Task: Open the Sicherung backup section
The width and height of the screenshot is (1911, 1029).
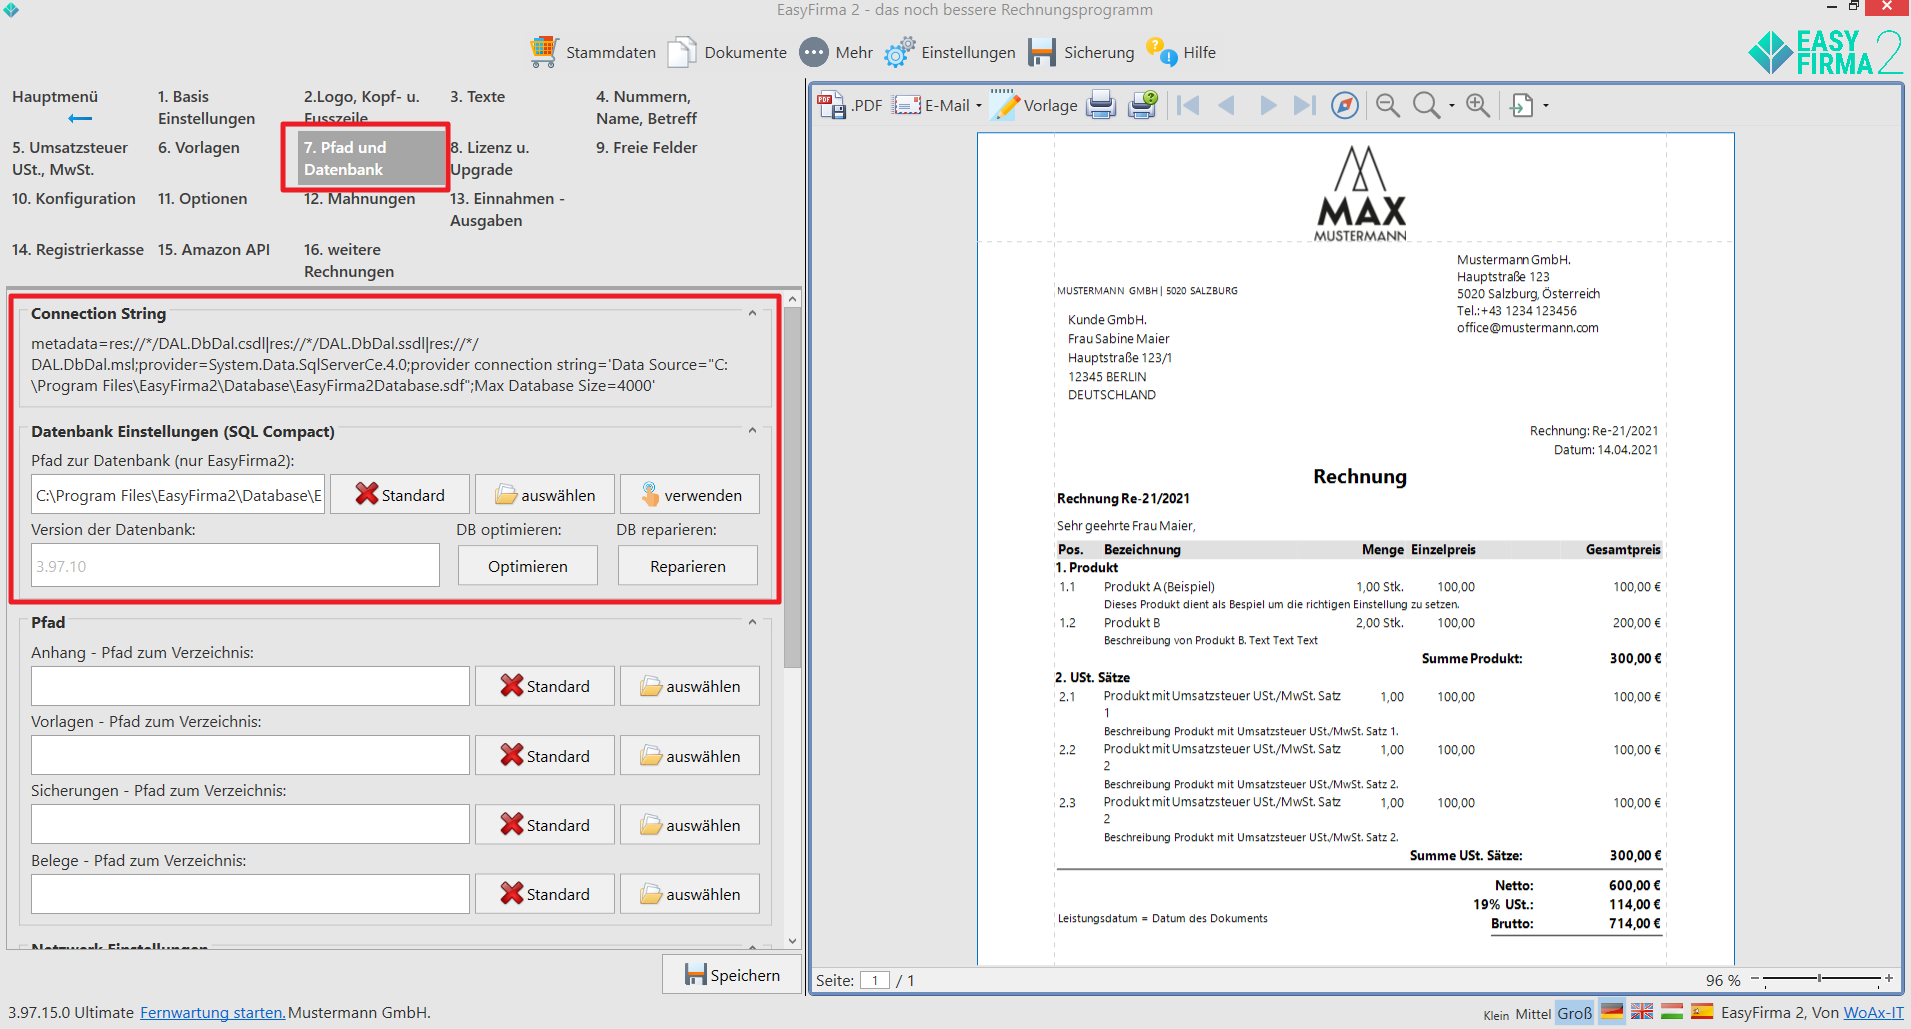Action: tap(1082, 52)
